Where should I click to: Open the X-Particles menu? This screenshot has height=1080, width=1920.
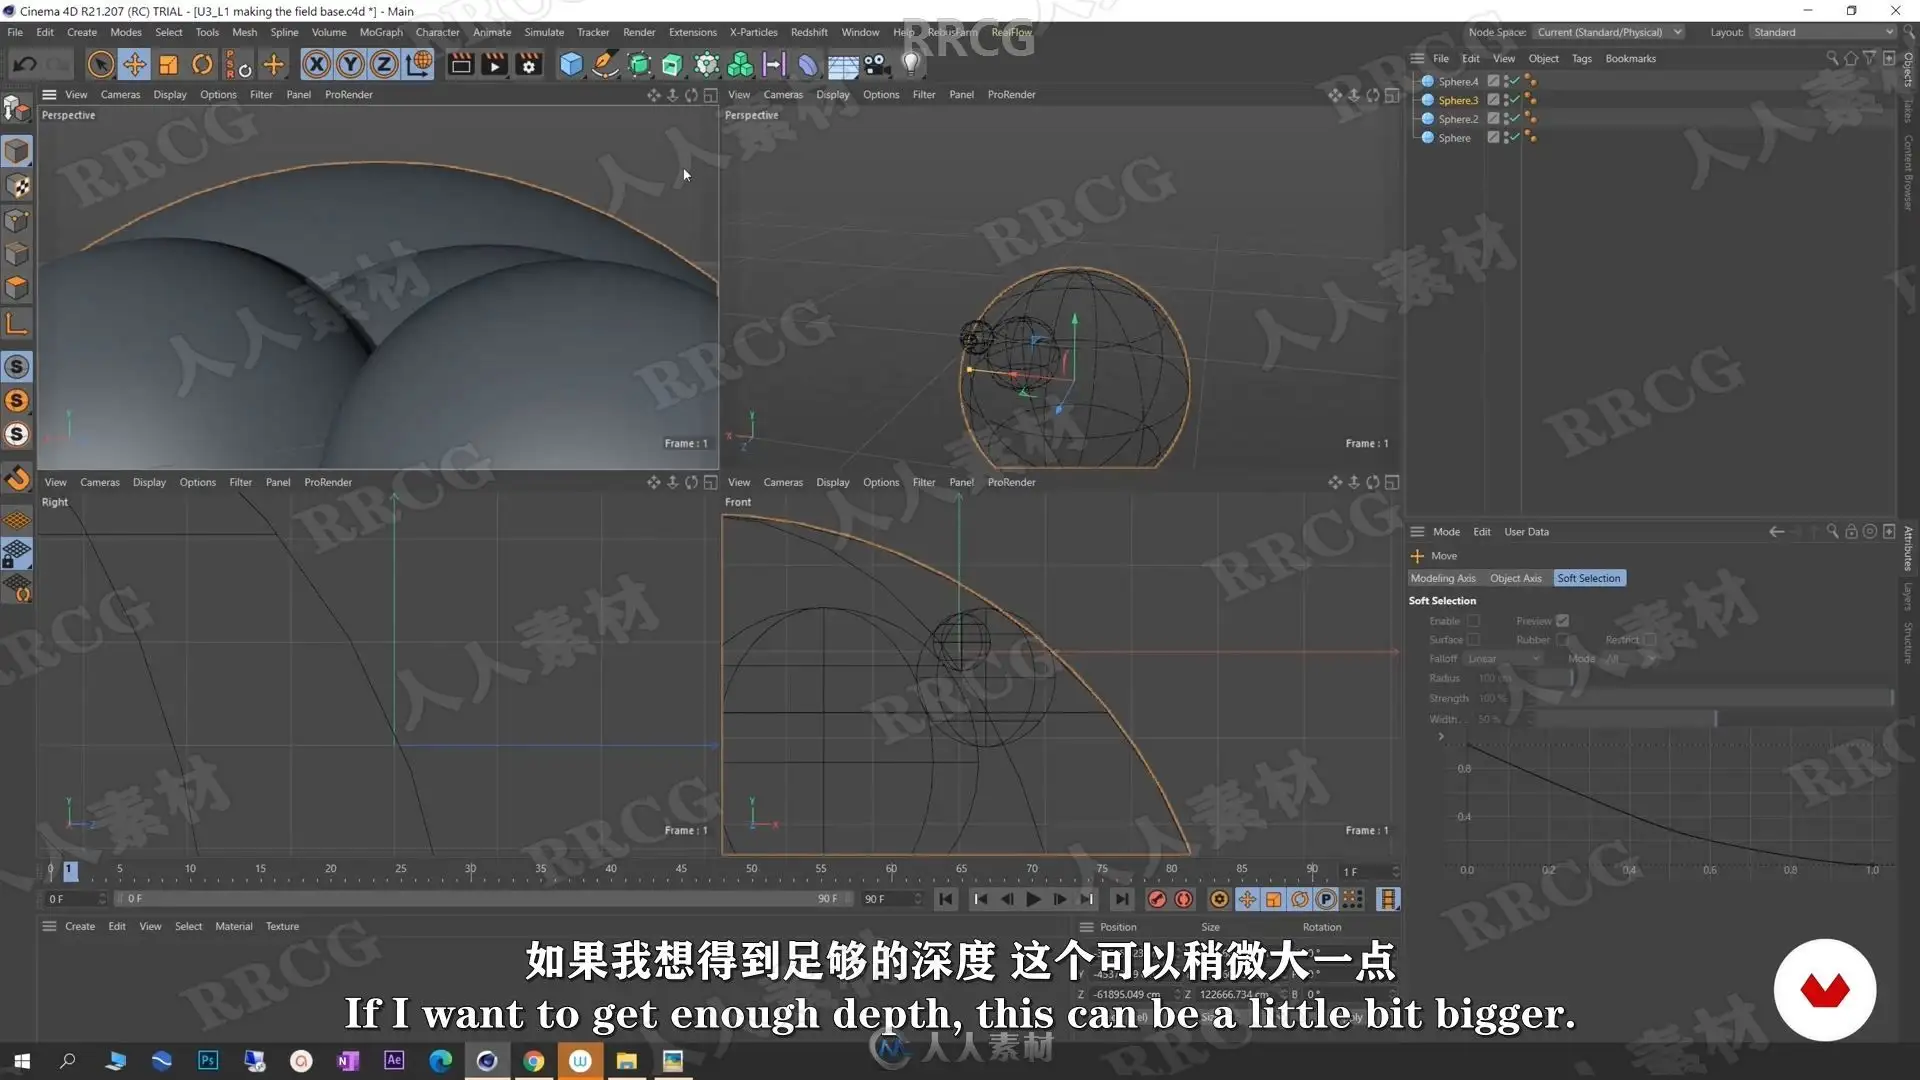753,32
